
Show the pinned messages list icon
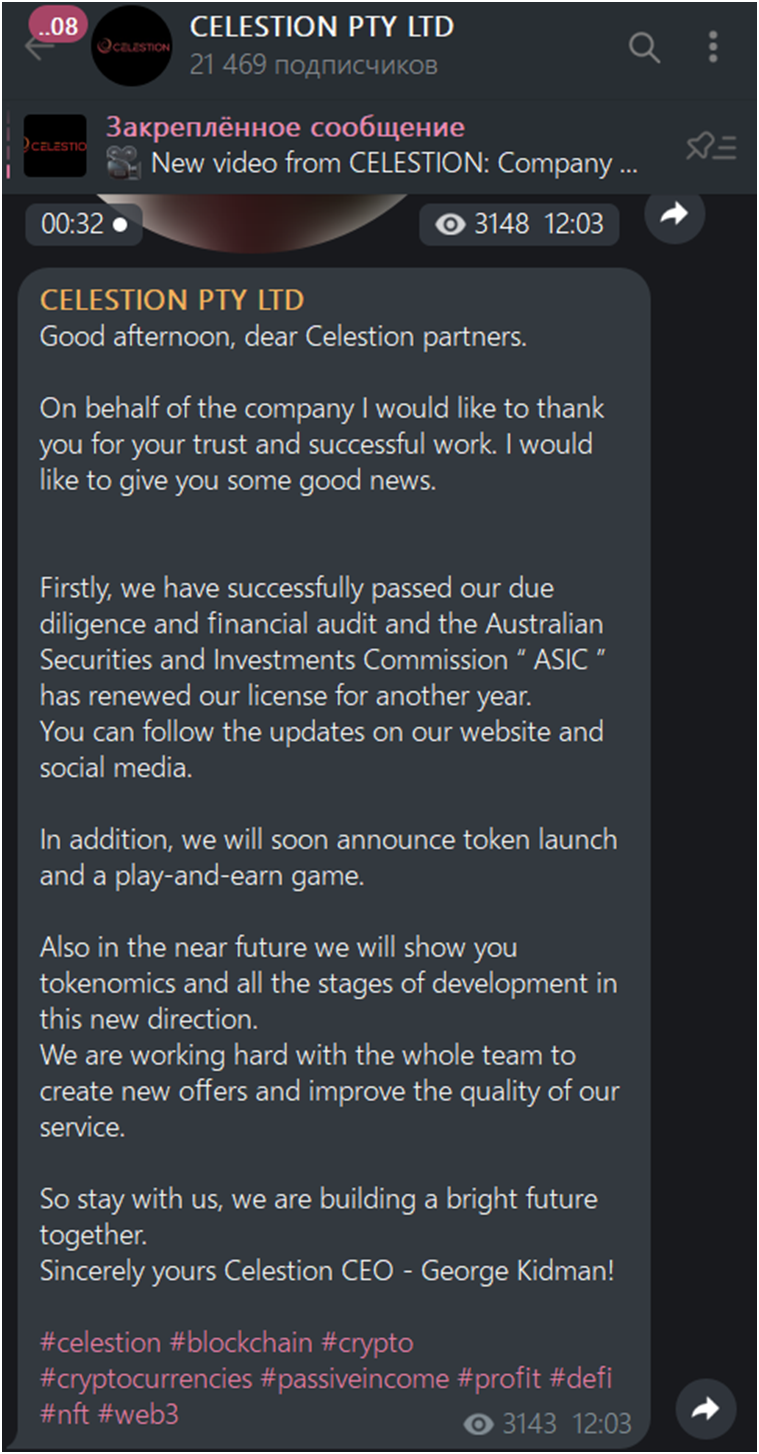tap(711, 147)
